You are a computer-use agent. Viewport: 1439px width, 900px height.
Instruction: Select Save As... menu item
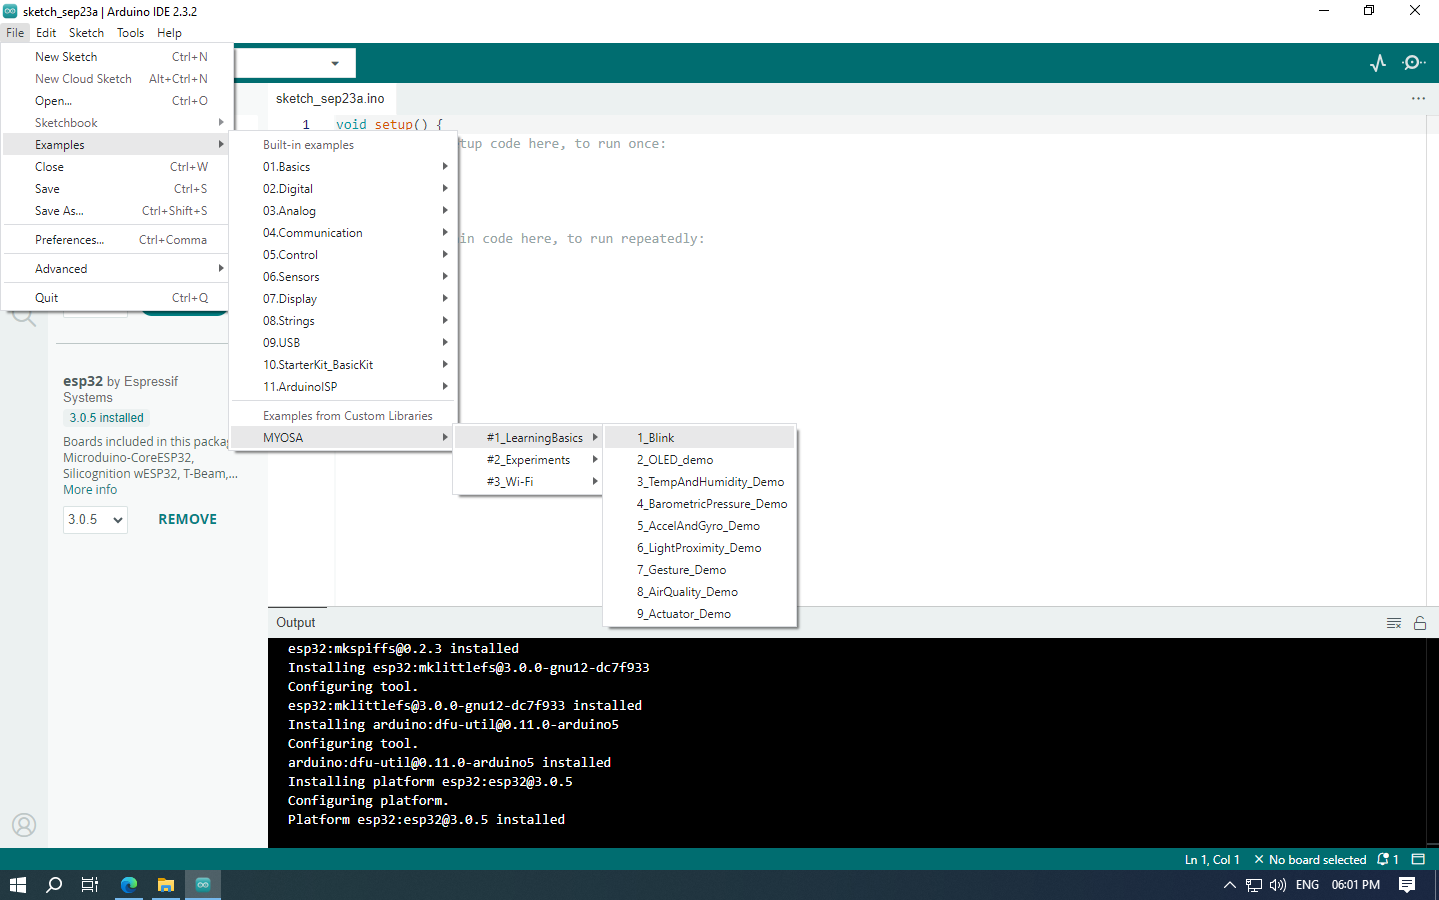[x=116, y=211]
